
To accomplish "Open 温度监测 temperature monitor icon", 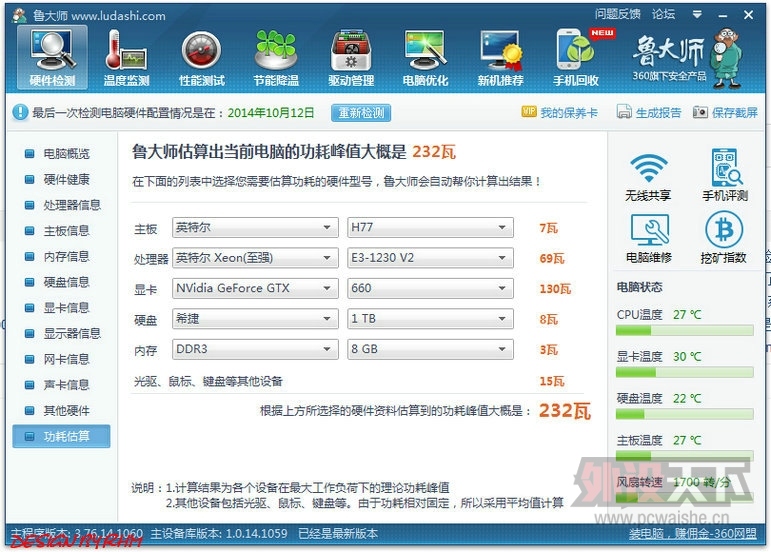I will pyautogui.click(x=126, y=58).
